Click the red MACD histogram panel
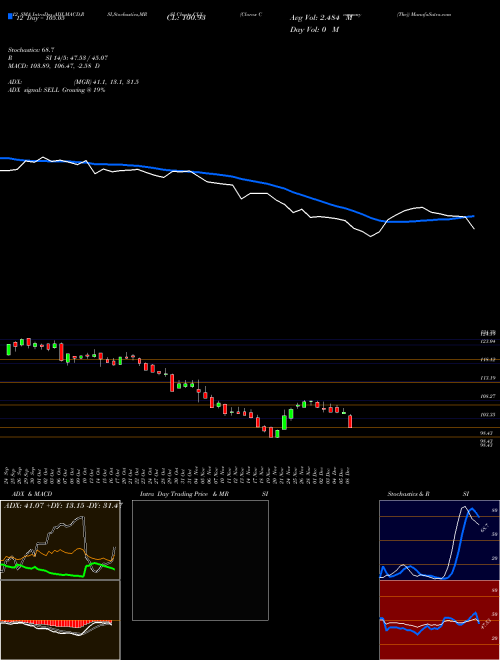This screenshot has width=500, height=660. pyautogui.click(x=60, y=620)
